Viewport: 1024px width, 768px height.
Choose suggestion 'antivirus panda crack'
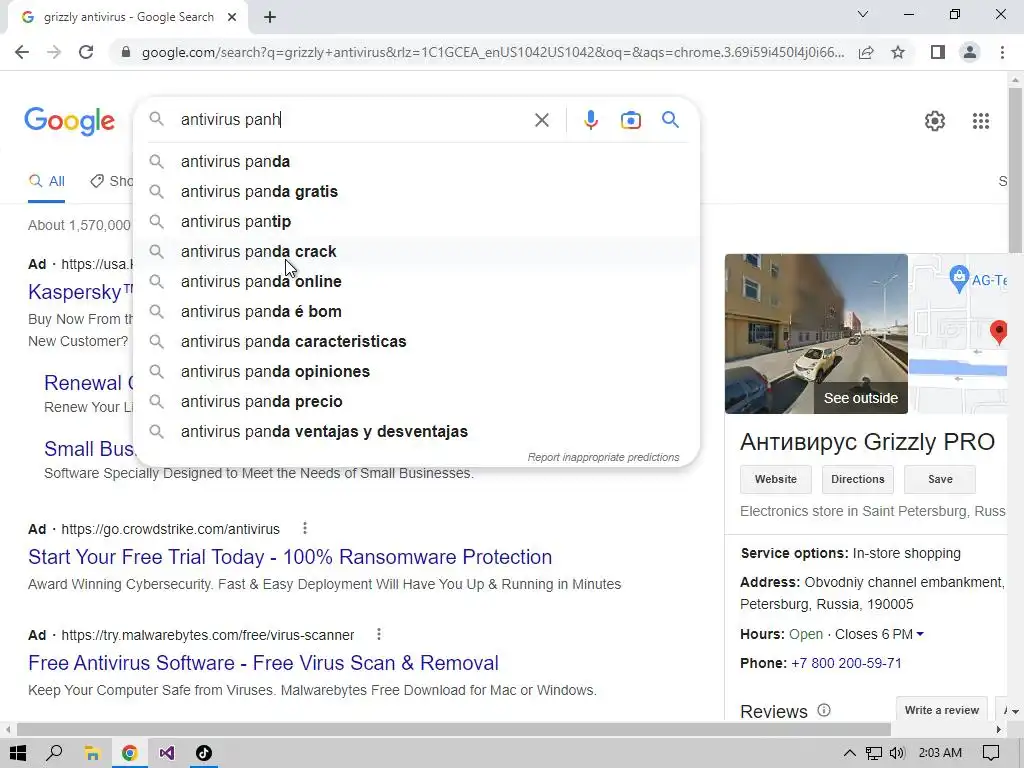point(416,251)
